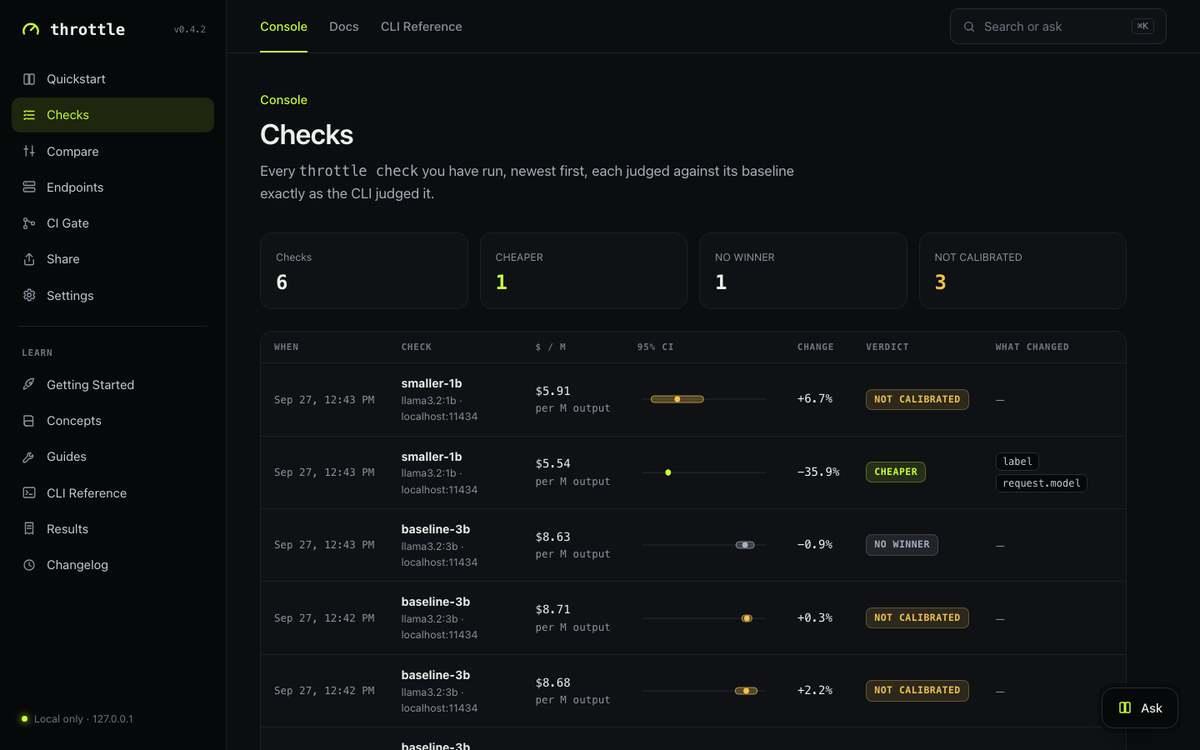Click the CHANGE column header
Screen dimensions: 1200x750
click(815, 347)
